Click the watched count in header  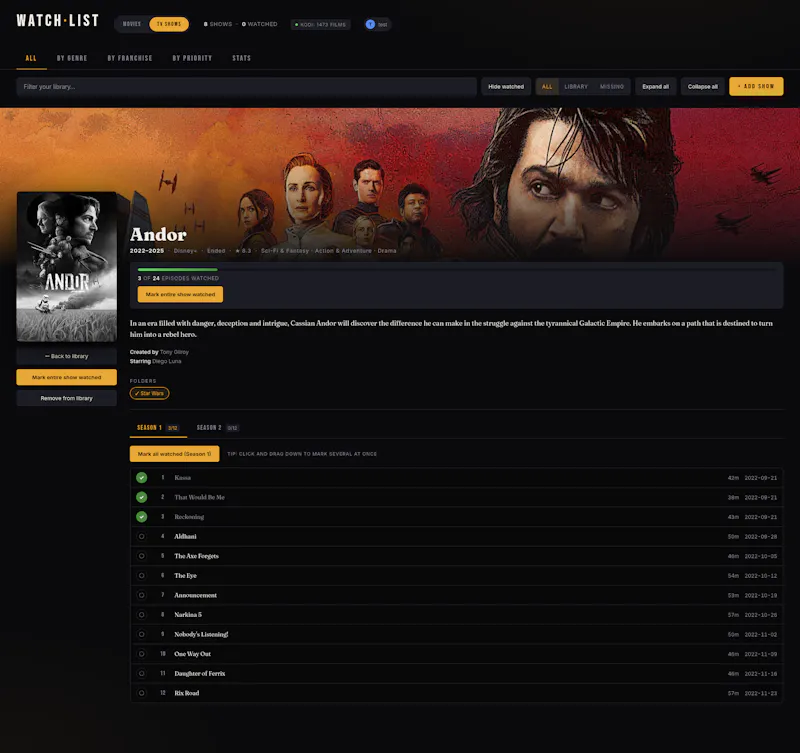[260, 24]
